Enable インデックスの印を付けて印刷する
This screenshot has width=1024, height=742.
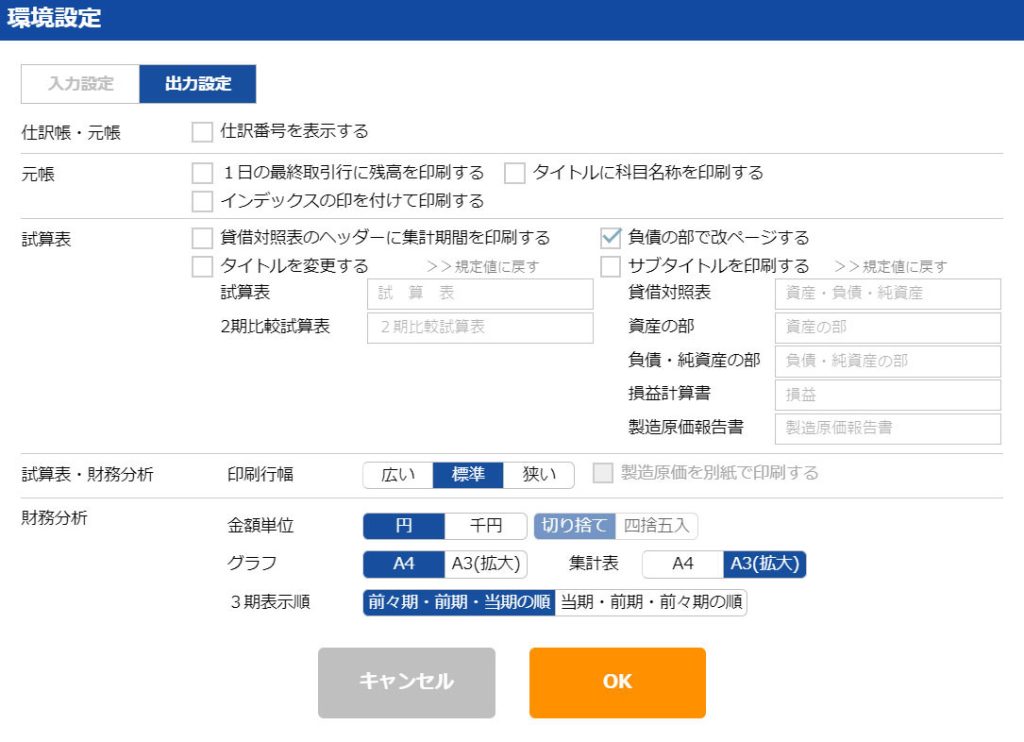tap(202, 201)
